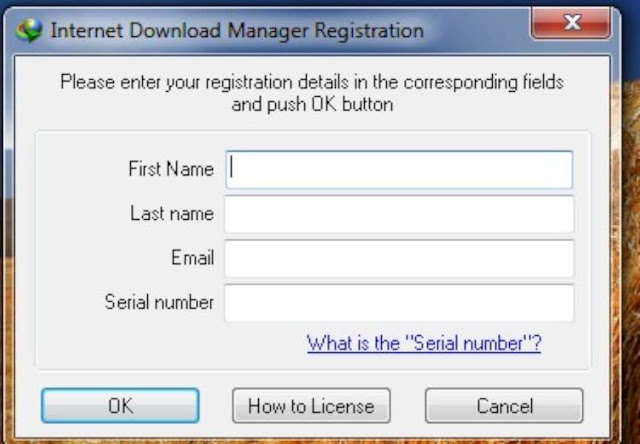Open the How to License button
The image size is (640, 444).
click(311, 406)
